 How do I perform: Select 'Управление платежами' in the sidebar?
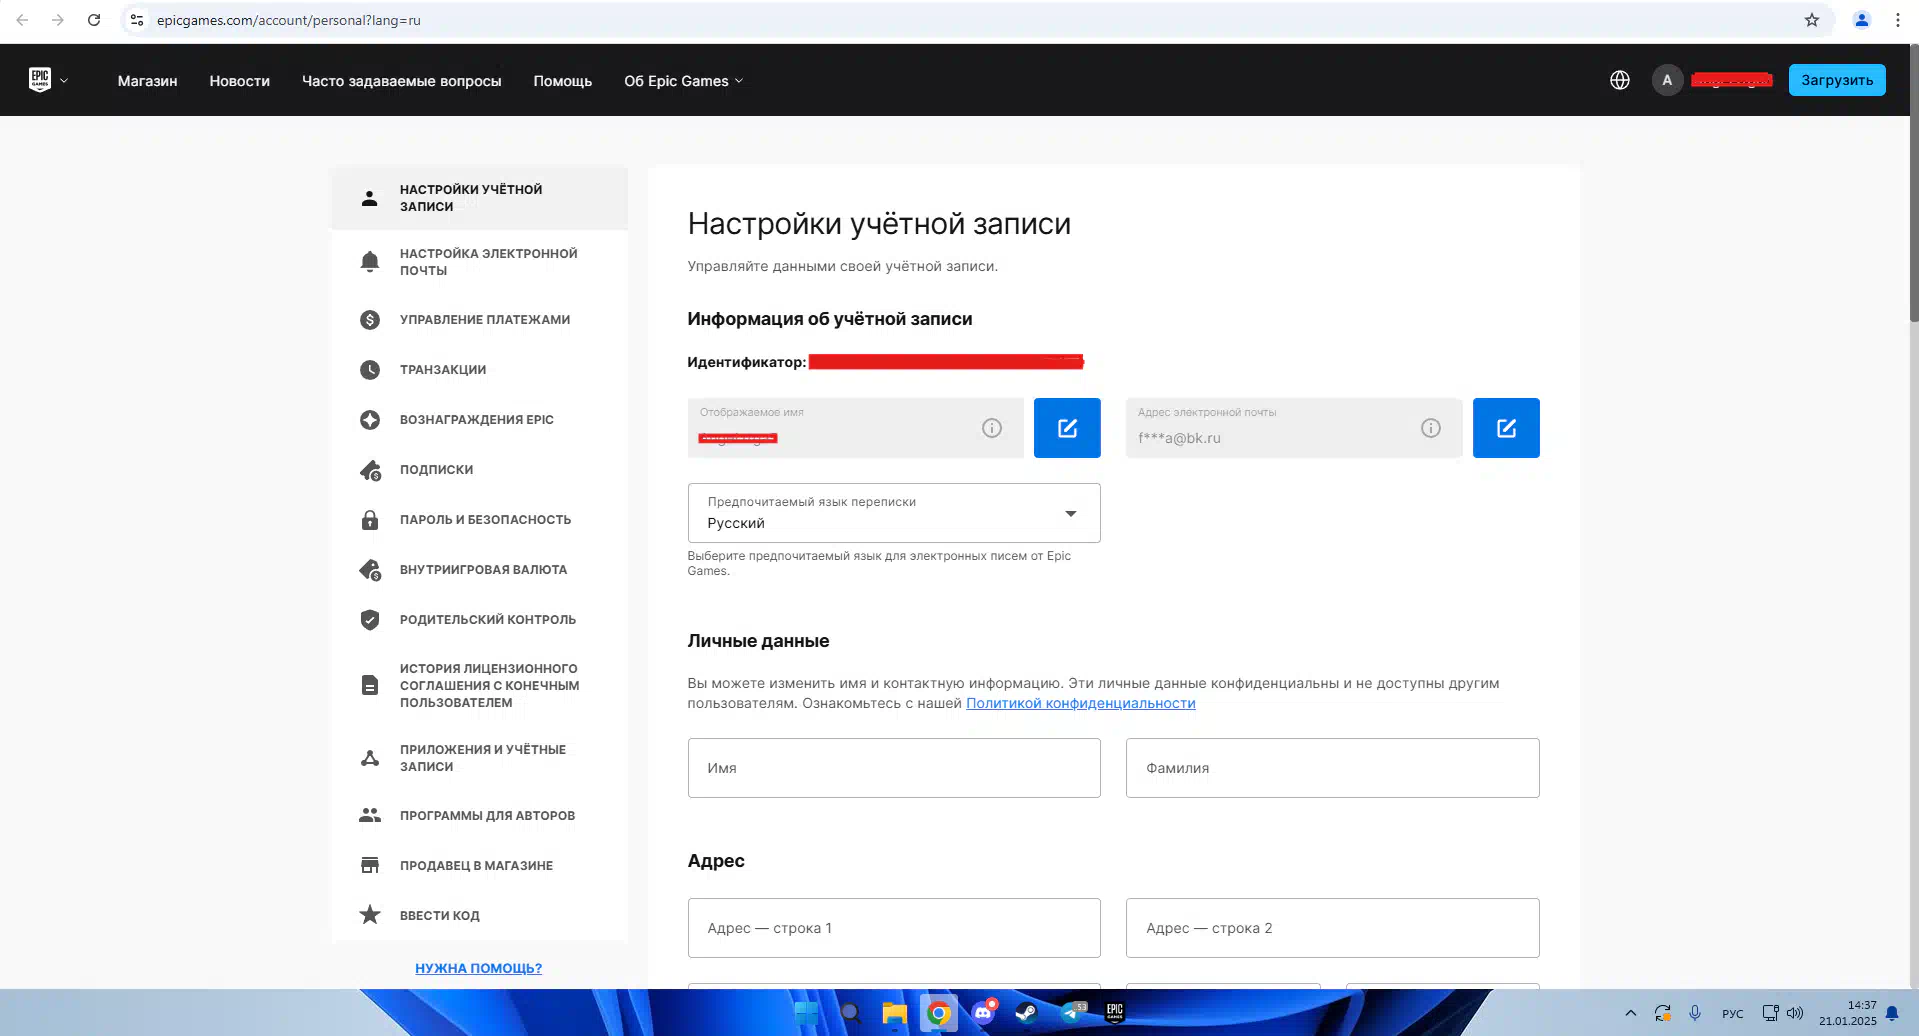pos(484,320)
